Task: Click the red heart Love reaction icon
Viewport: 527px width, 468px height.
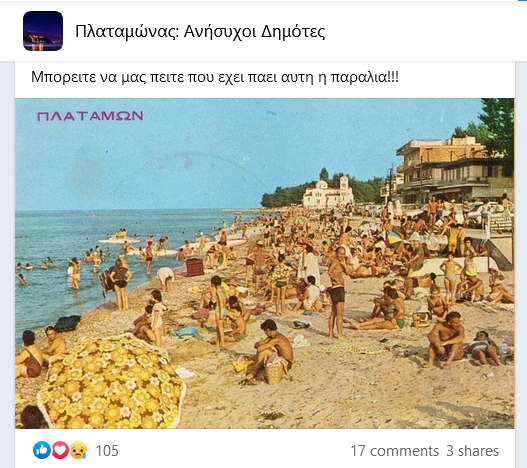Action: pos(60,450)
